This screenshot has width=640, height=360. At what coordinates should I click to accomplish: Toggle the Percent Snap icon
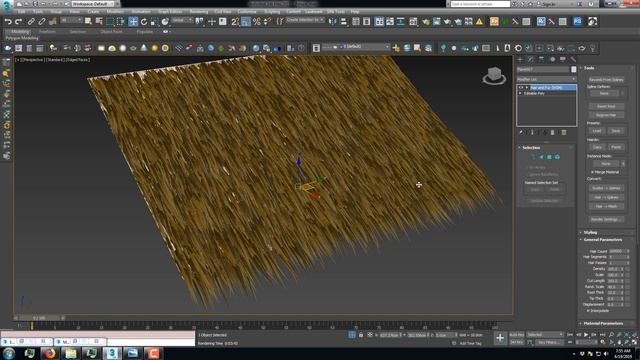coord(257,22)
